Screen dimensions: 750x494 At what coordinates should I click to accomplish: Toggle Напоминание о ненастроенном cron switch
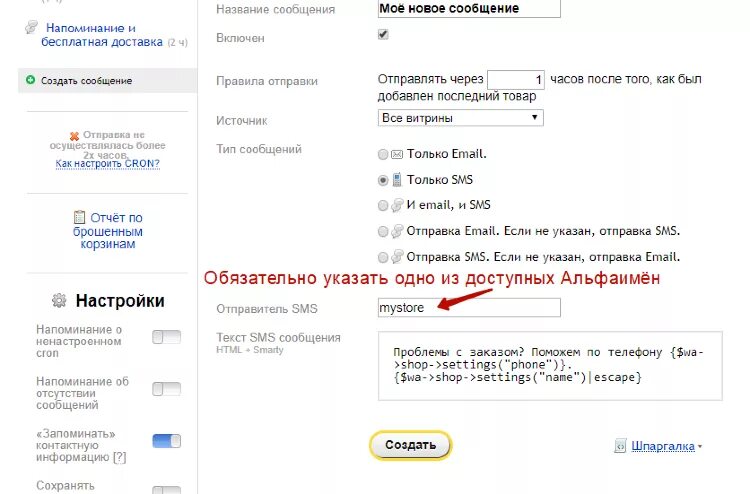166,337
